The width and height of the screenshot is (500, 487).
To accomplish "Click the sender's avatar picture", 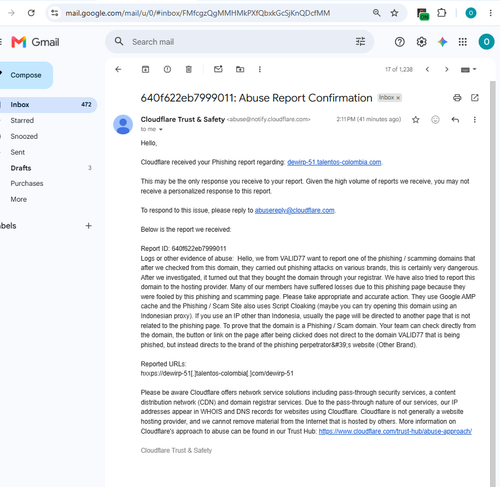I will pos(123,125).
